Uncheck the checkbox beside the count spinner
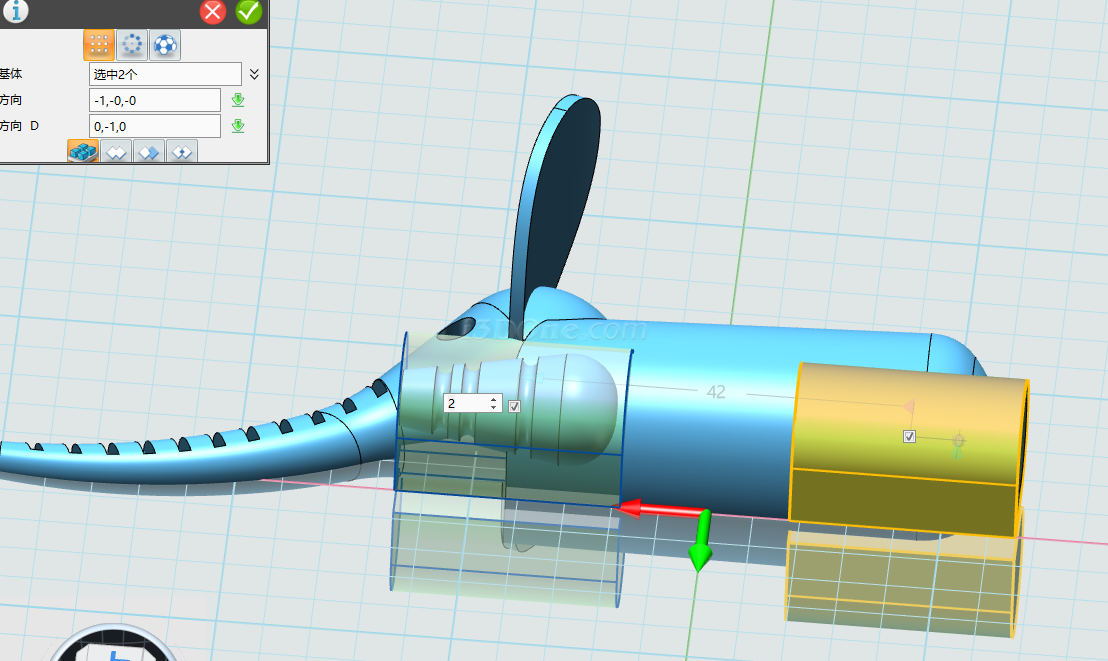This screenshot has height=661, width=1108. (x=514, y=405)
